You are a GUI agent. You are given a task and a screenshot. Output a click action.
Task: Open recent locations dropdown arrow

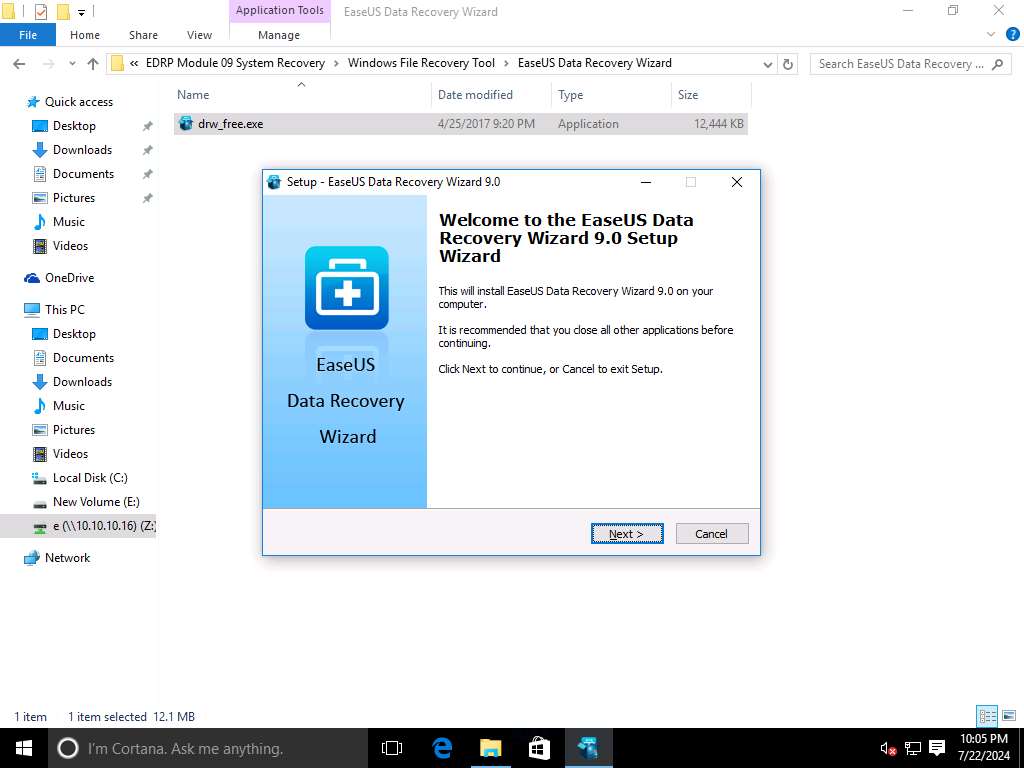pyautogui.click(x=72, y=63)
